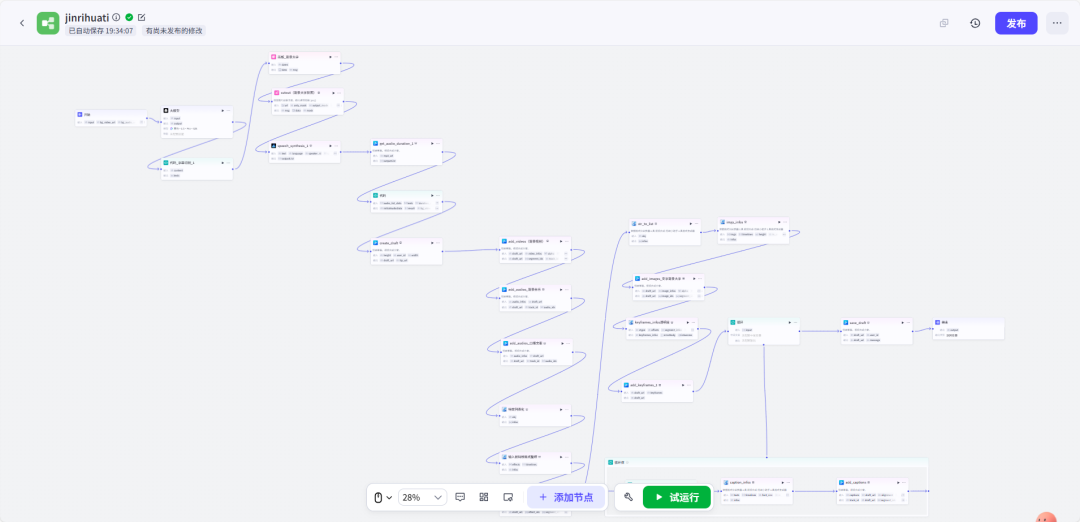Click the 发布 publish button
Screen dimensions: 1080x522
(1016, 23)
